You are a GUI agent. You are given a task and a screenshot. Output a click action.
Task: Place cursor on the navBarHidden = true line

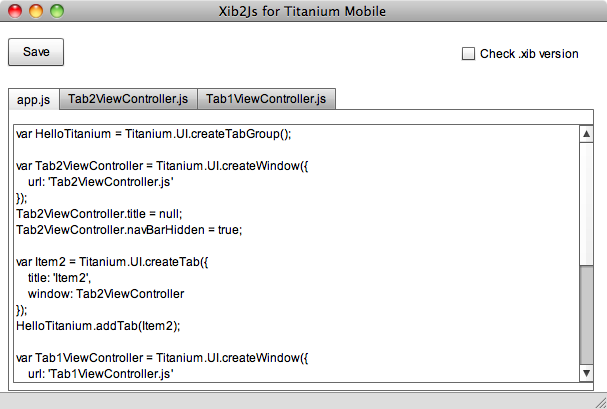coord(129,230)
